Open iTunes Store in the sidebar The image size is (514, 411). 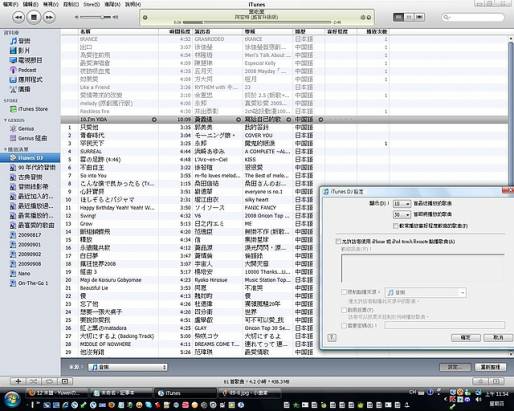click(29, 109)
